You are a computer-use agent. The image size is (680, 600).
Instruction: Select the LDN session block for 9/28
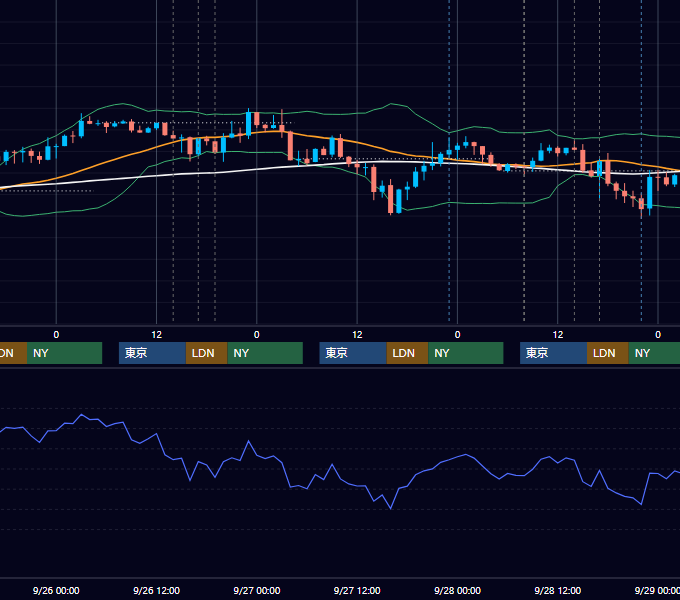coord(608,353)
